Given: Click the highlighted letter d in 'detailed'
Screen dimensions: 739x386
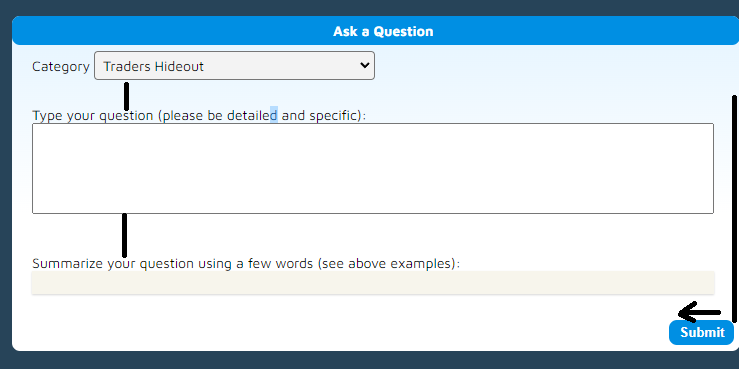Looking at the screenshot, I should 274,115.
